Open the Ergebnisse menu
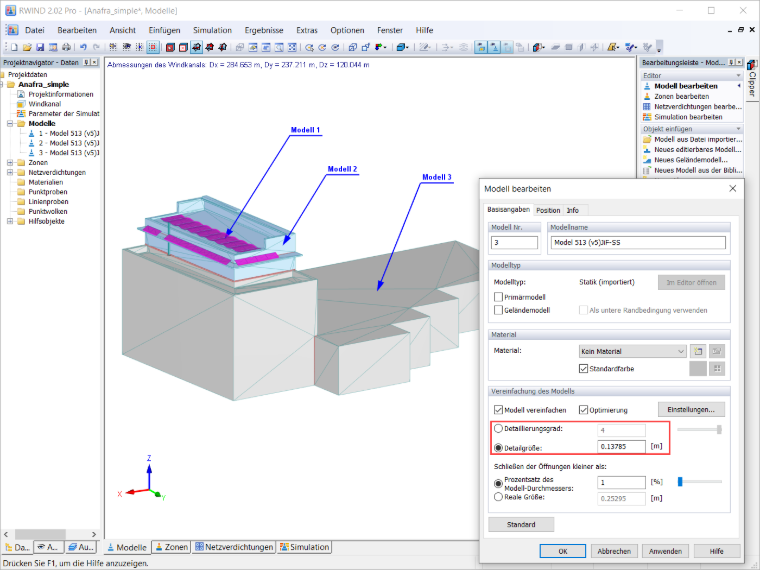This screenshot has height=570, width=760. (264, 30)
